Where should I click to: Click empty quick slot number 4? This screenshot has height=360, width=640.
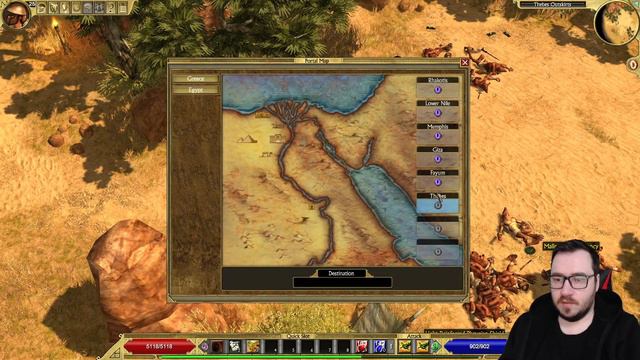click(271, 346)
